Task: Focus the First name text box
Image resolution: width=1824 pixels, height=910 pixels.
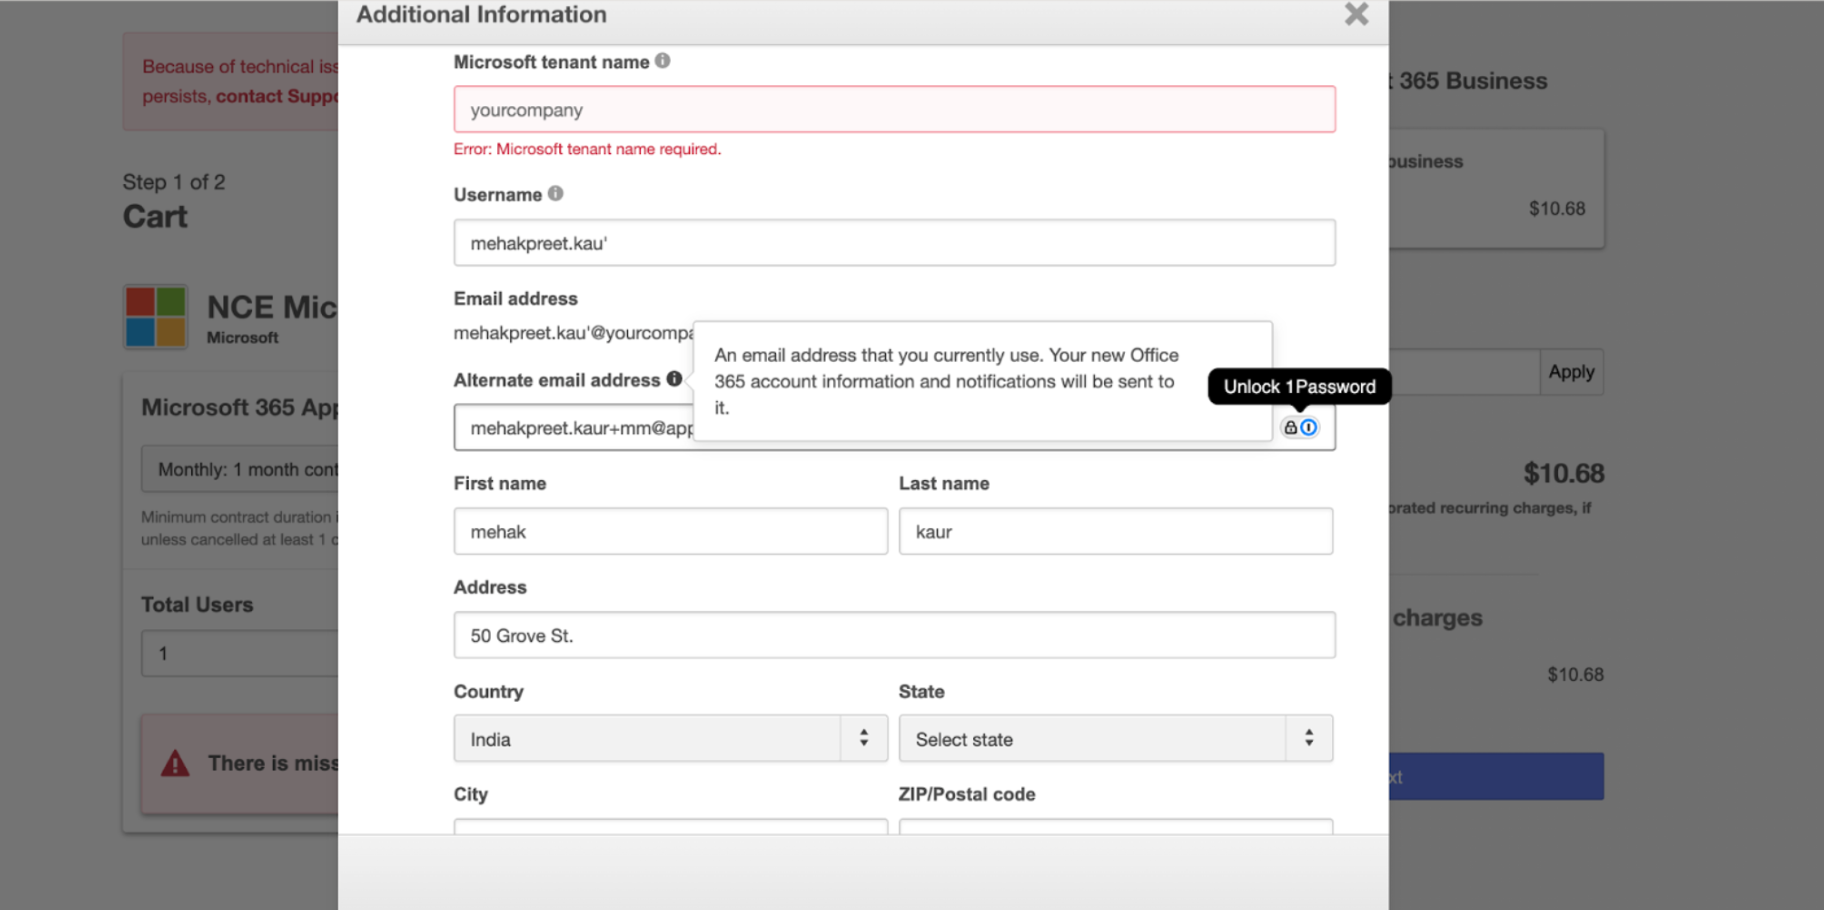Action: 669,532
